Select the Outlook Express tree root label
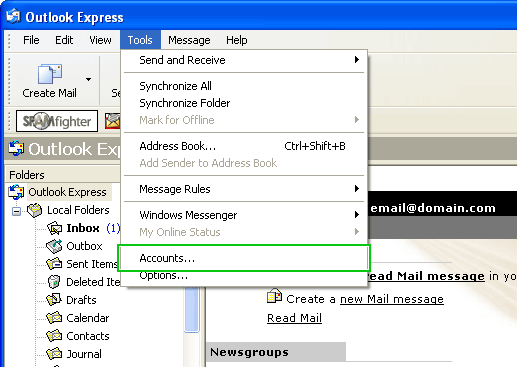Viewport: 517px width, 367px height. click(68, 192)
